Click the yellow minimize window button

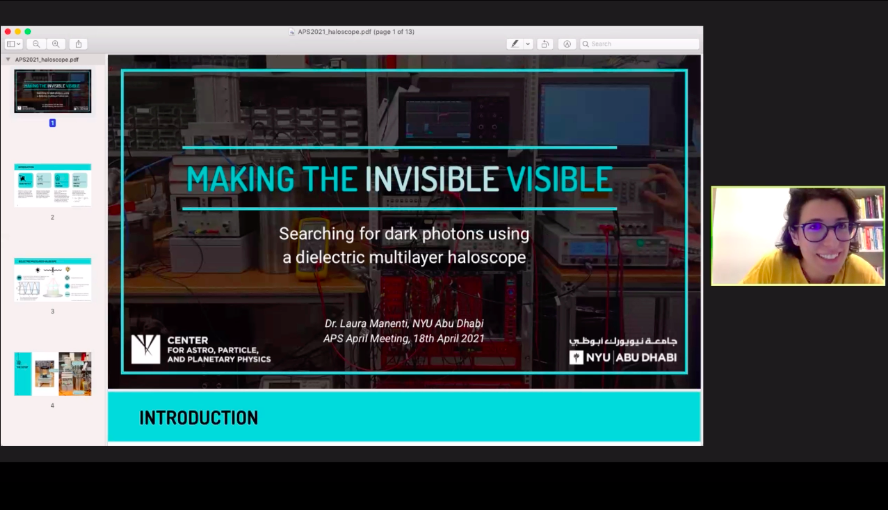coord(18,32)
